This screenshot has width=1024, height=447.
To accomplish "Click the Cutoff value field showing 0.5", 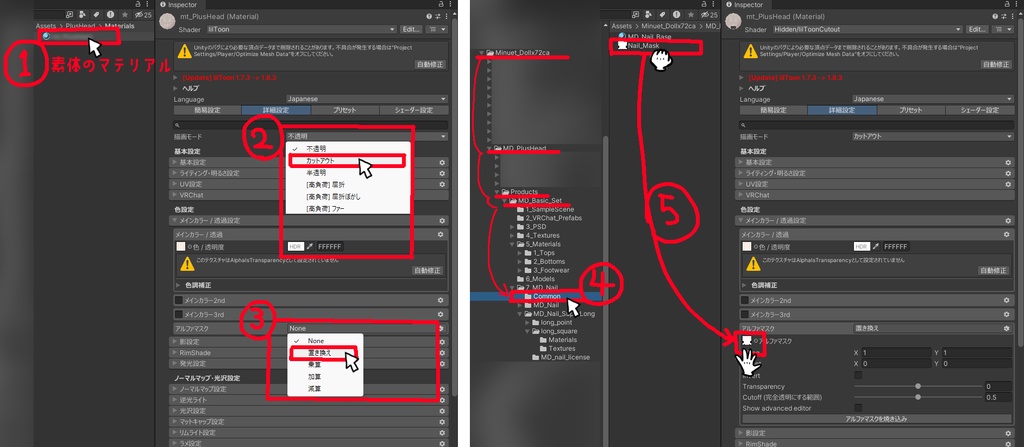I will point(999,397).
